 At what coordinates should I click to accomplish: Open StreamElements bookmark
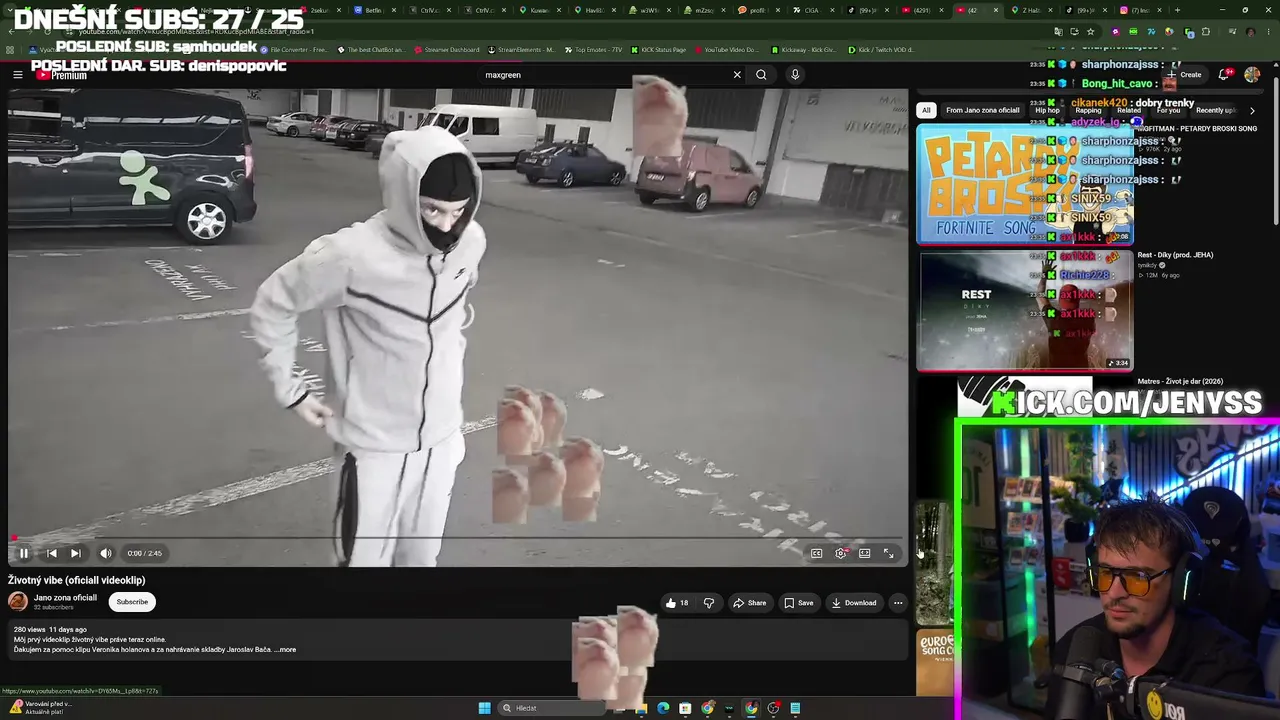click(x=520, y=49)
